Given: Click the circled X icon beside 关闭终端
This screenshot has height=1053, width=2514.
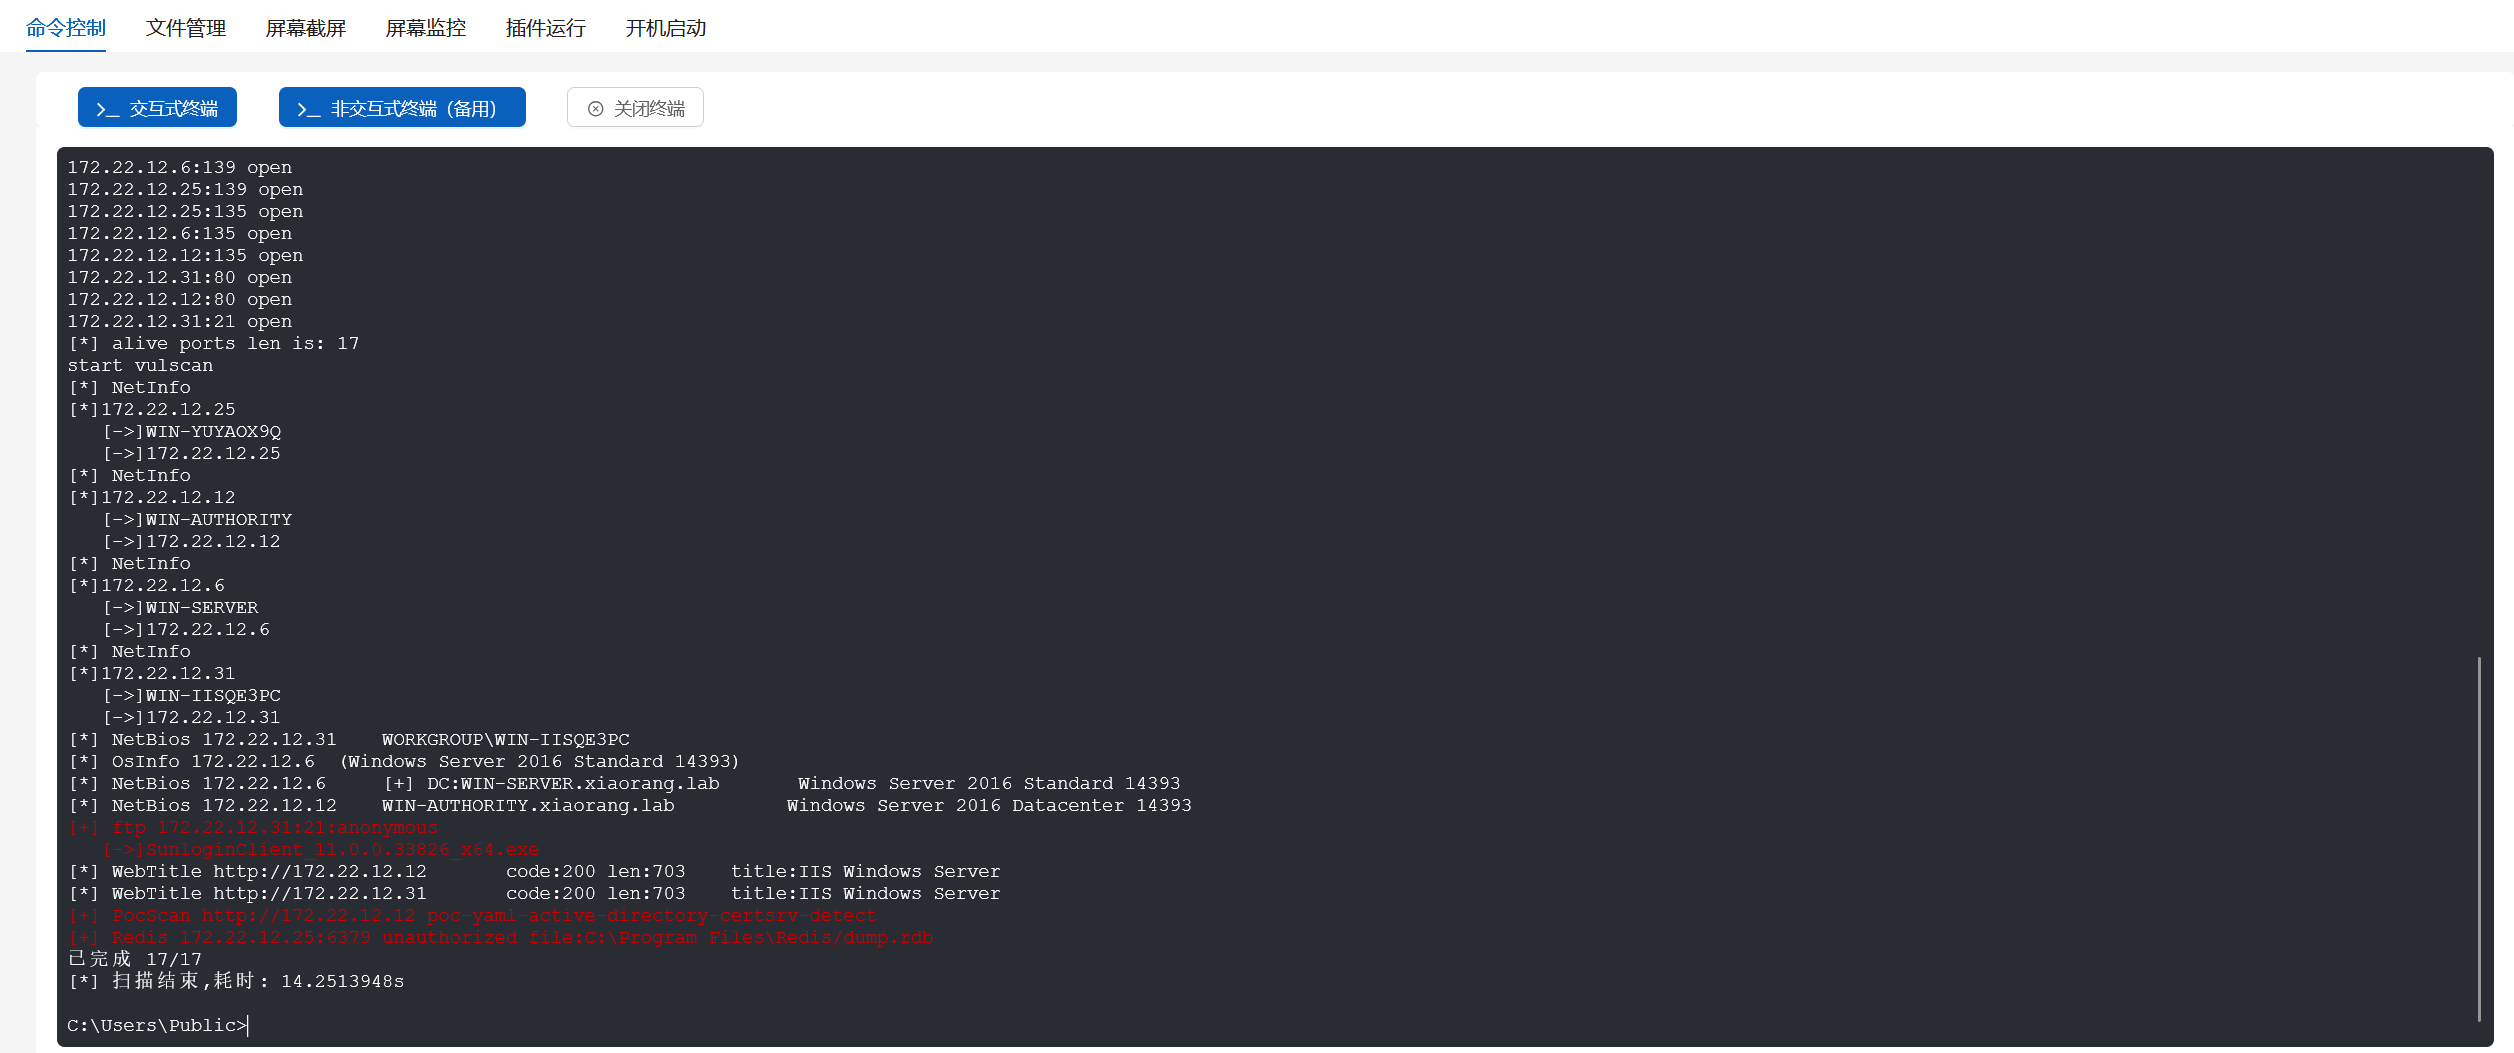Looking at the screenshot, I should tap(596, 109).
